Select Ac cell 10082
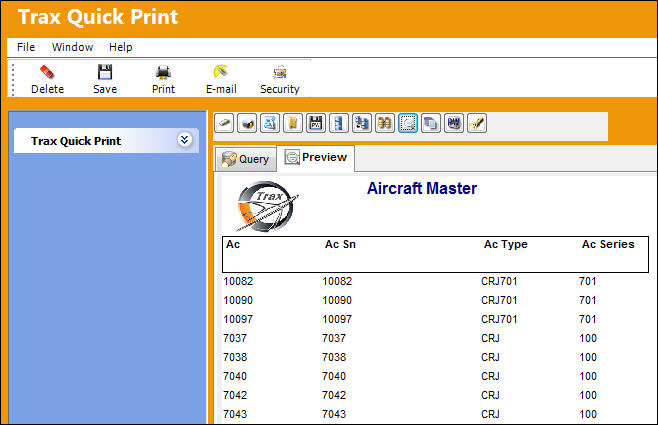Image resolution: width=658 pixels, height=425 pixels. click(238, 281)
